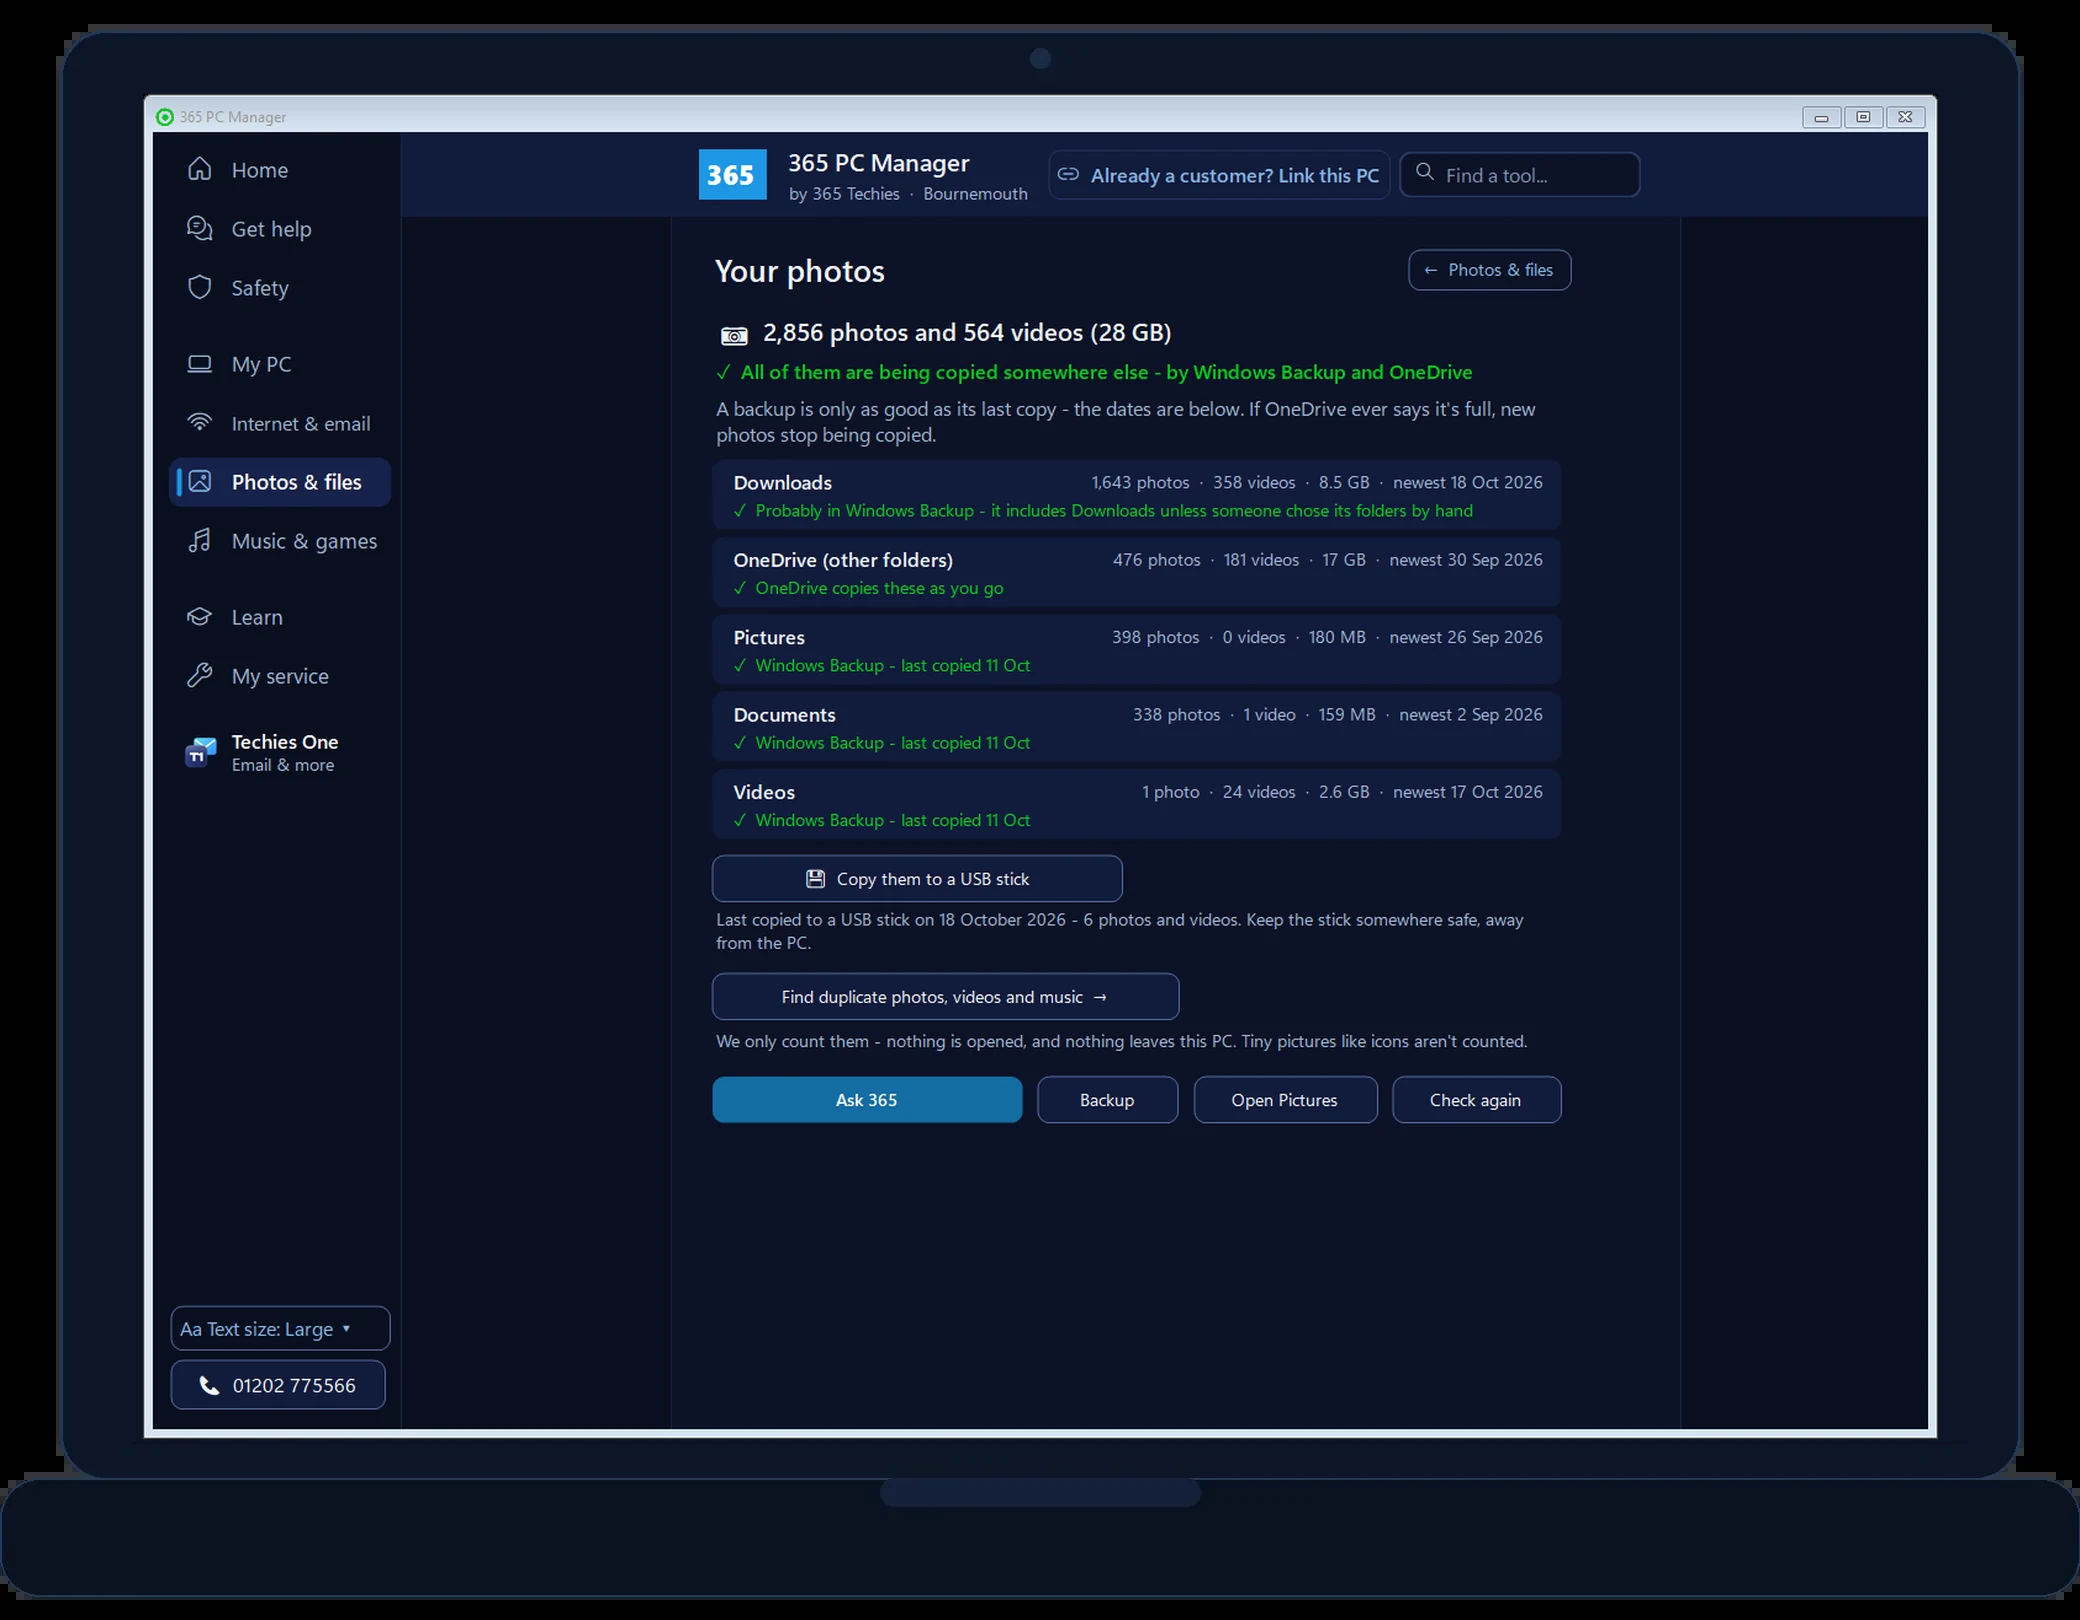Open My service in the sidebar
The height and width of the screenshot is (1620, 2080).
[x=280, y=676]
